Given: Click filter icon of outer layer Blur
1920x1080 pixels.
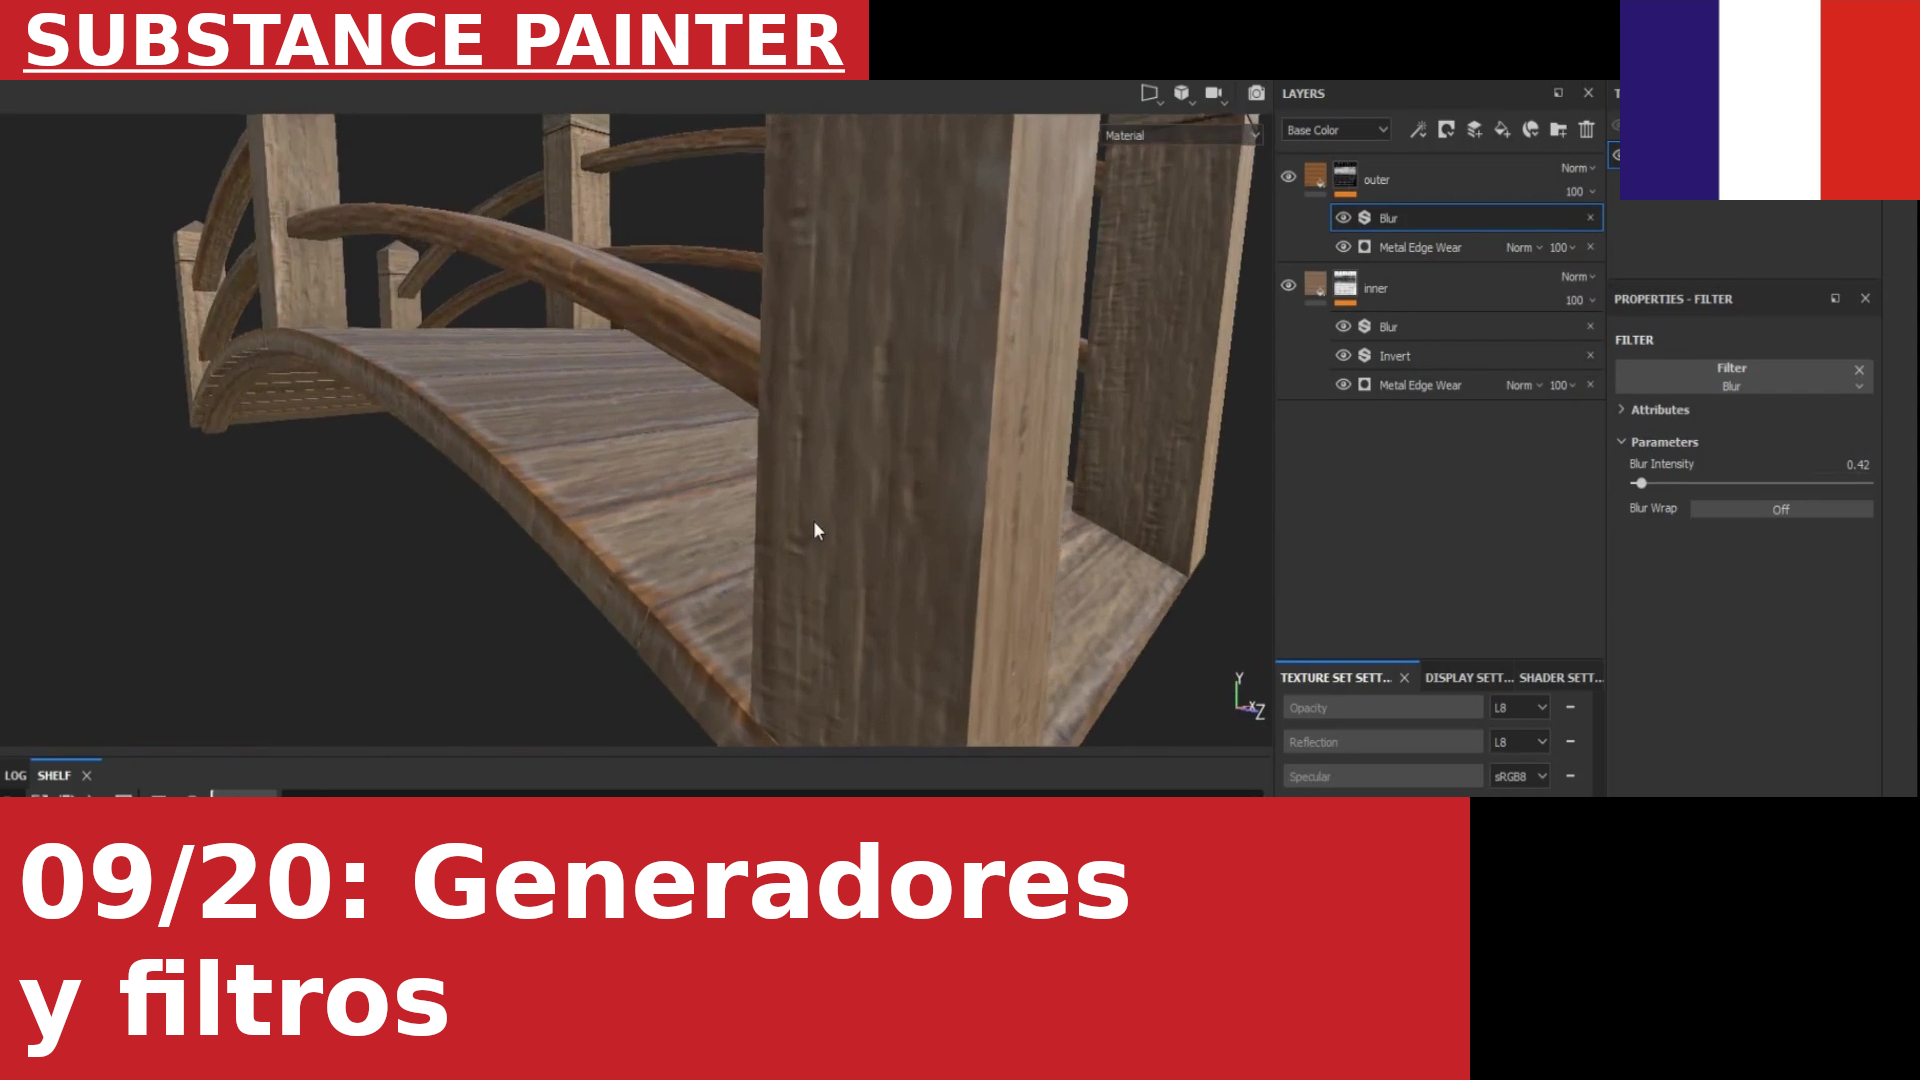Looking at the screenshot, I should 1364,217.
